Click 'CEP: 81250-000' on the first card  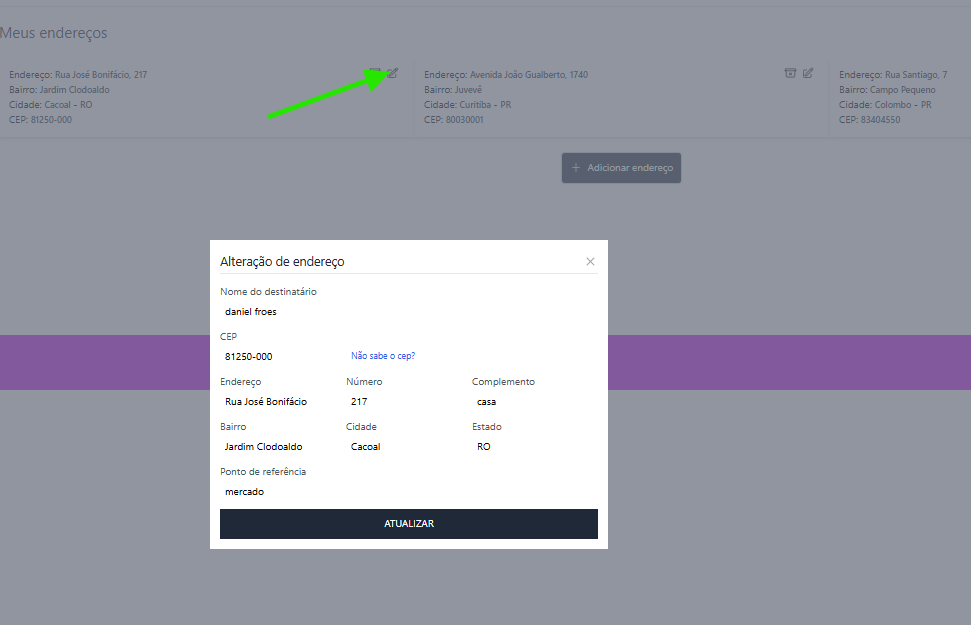point(40,120)
